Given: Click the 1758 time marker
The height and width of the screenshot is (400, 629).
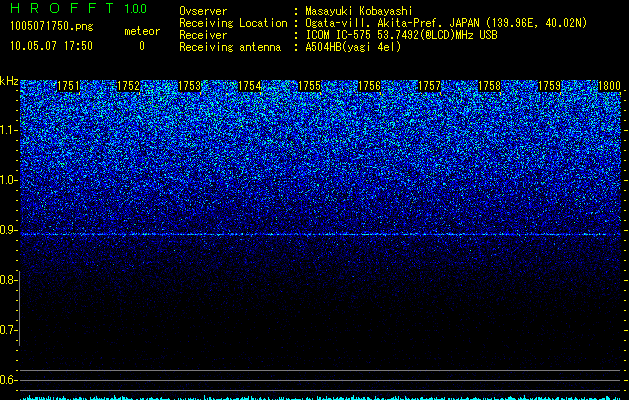Looking at the screenshot, I should pos(489,86).
